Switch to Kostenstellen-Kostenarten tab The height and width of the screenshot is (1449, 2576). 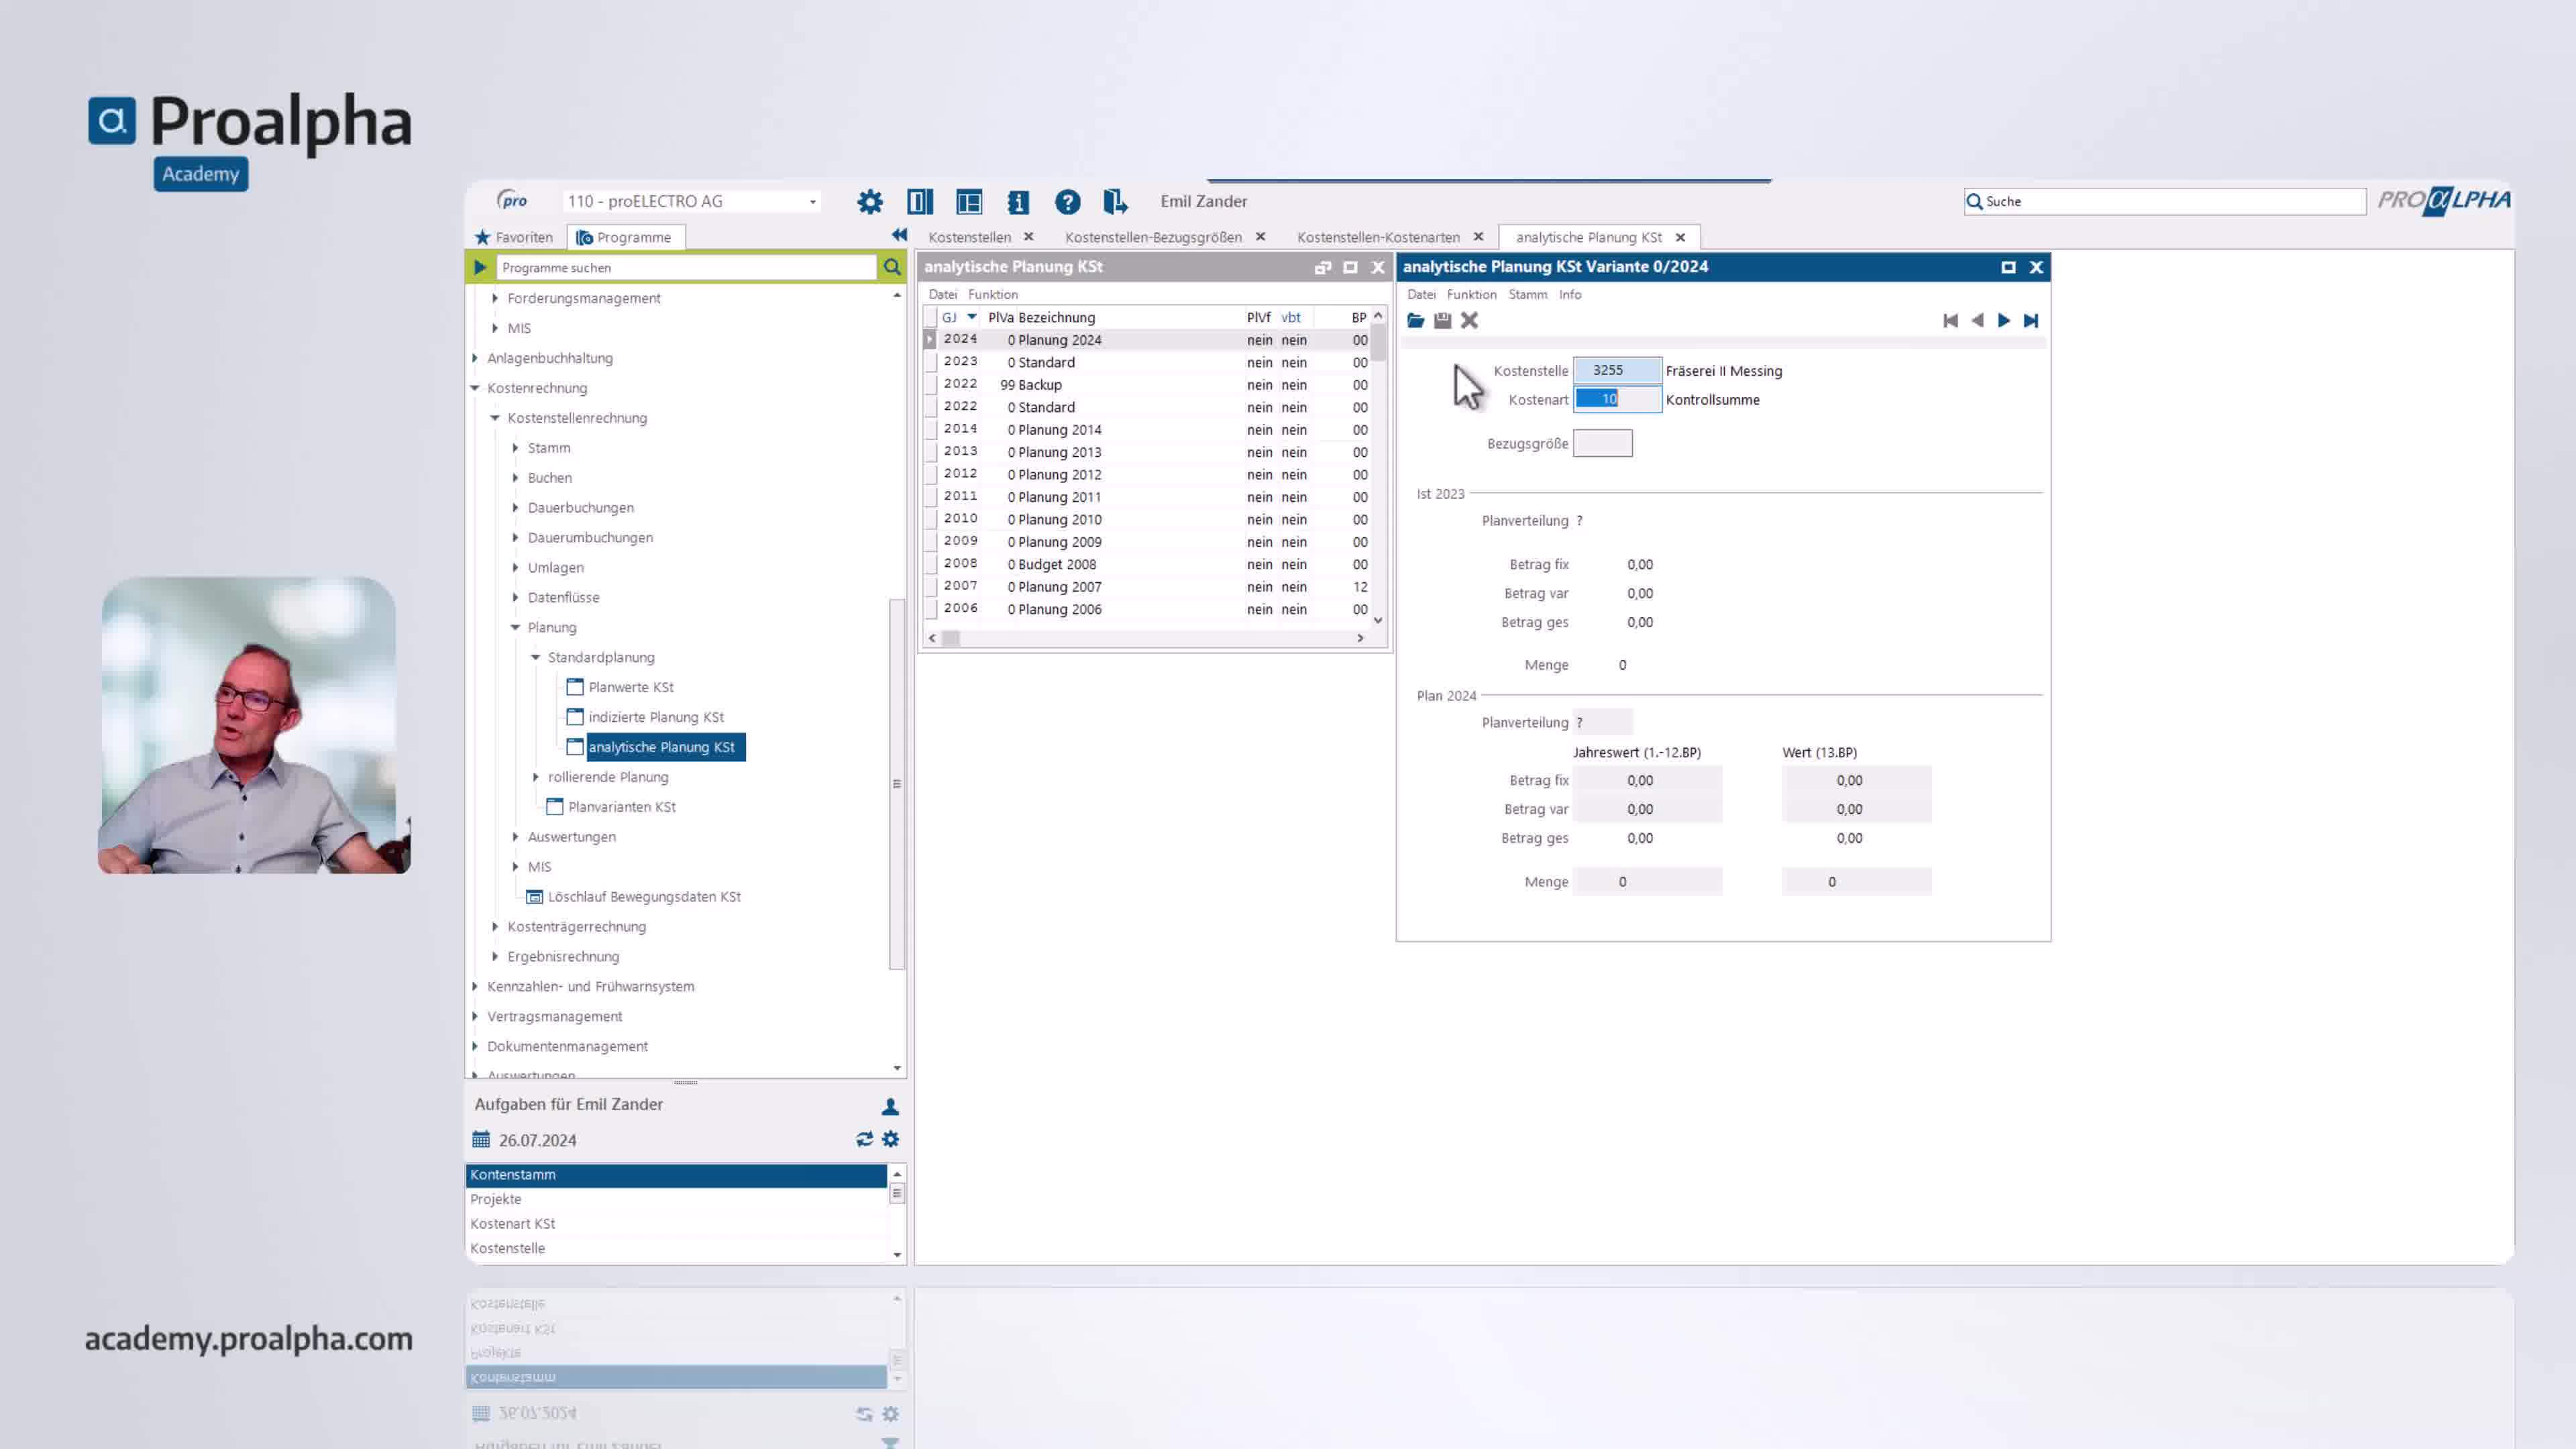(1377, 237)
